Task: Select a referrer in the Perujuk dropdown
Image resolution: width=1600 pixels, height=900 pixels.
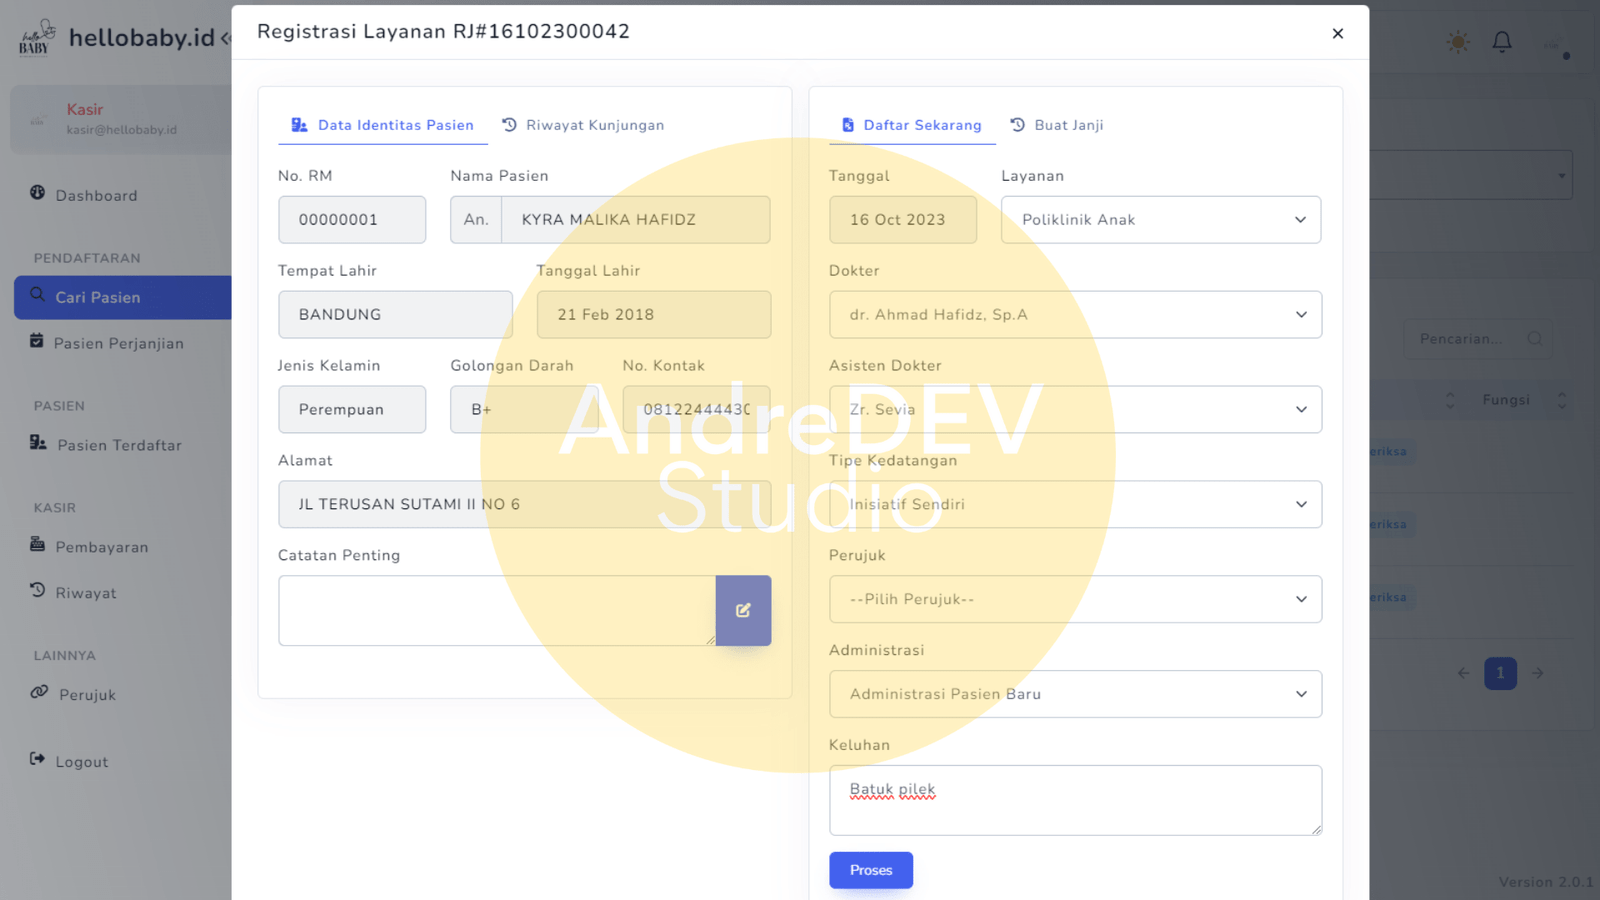Action: (x=1075, y=600)
